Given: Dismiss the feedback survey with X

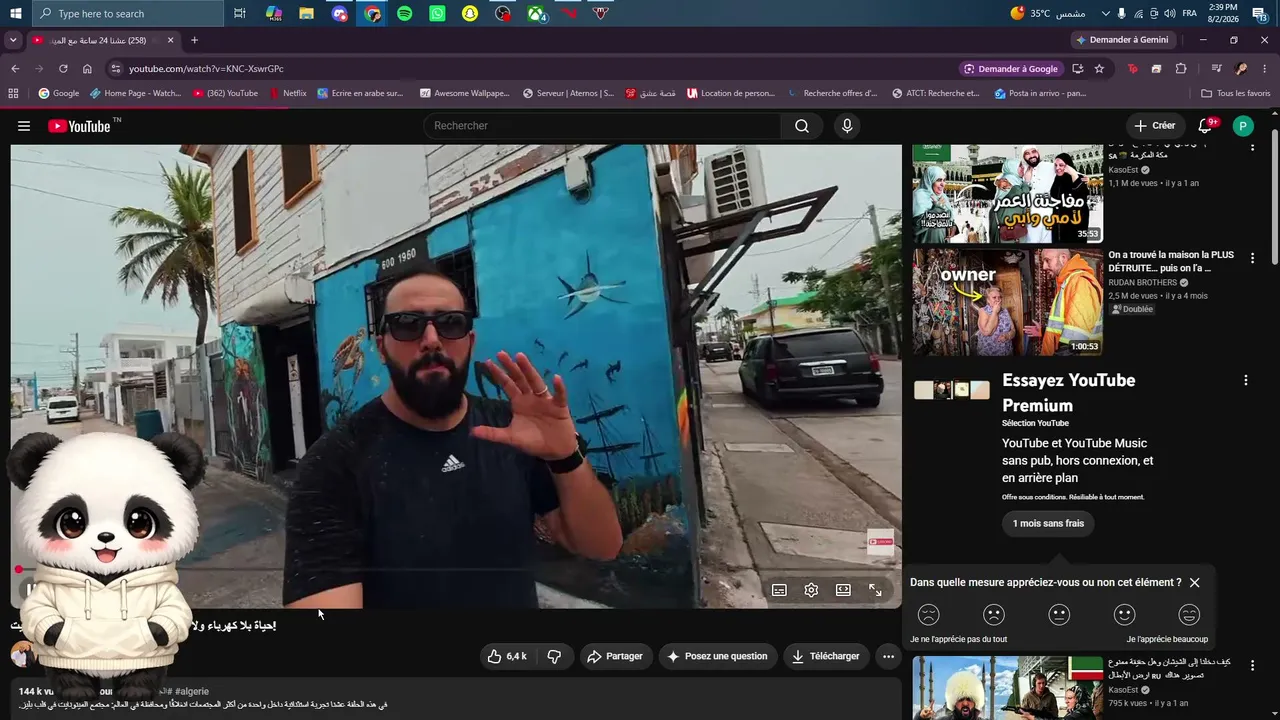Looking at the screenshot, I should click(x=1194, y=583).
